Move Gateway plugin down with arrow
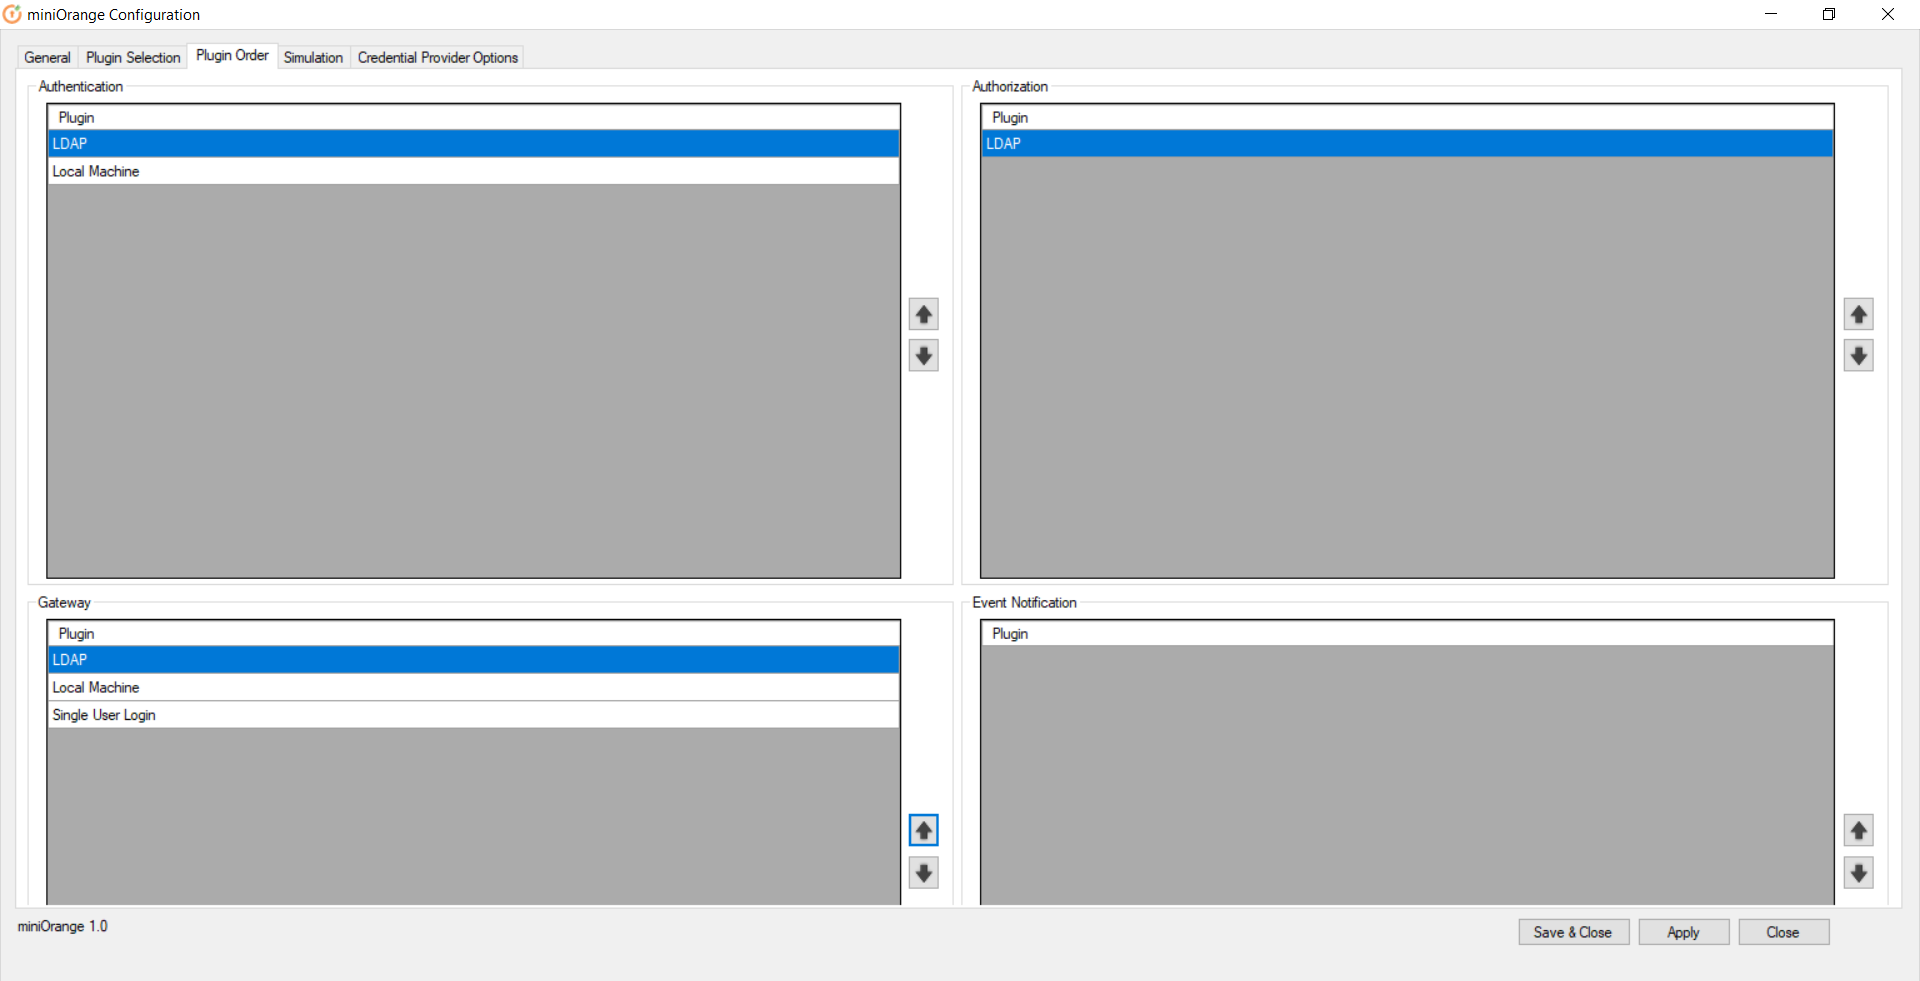Screen dimensions: 1920x981 click(923, 872)
